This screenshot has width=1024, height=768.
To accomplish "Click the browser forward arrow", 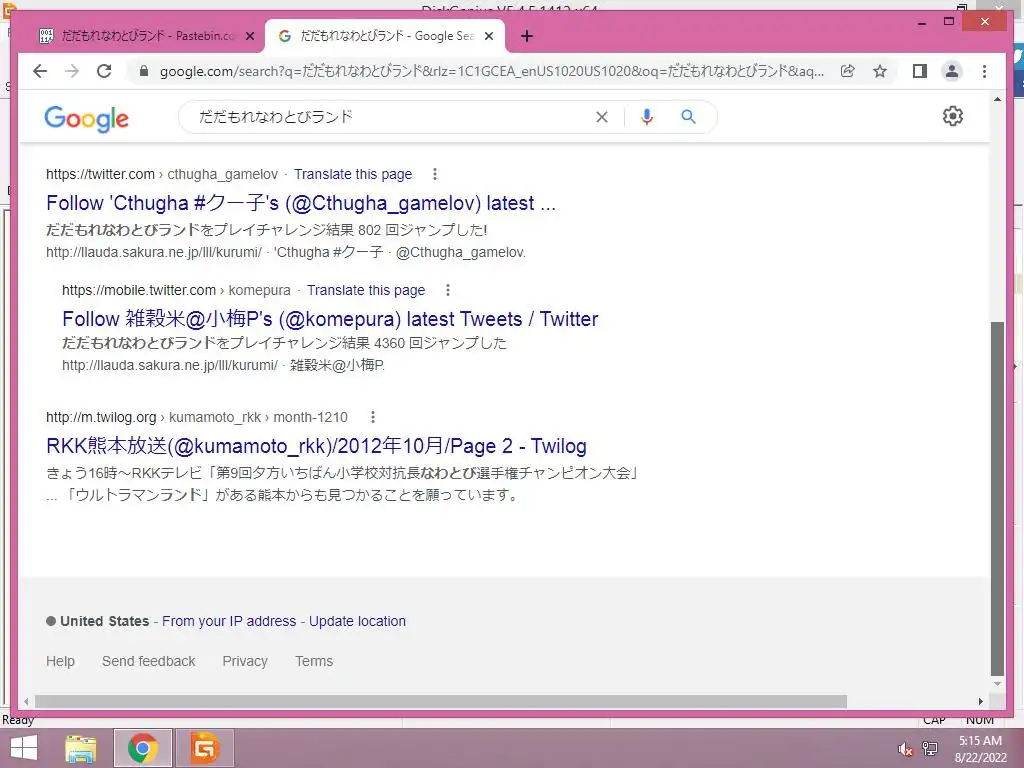I will click(72, 71).
